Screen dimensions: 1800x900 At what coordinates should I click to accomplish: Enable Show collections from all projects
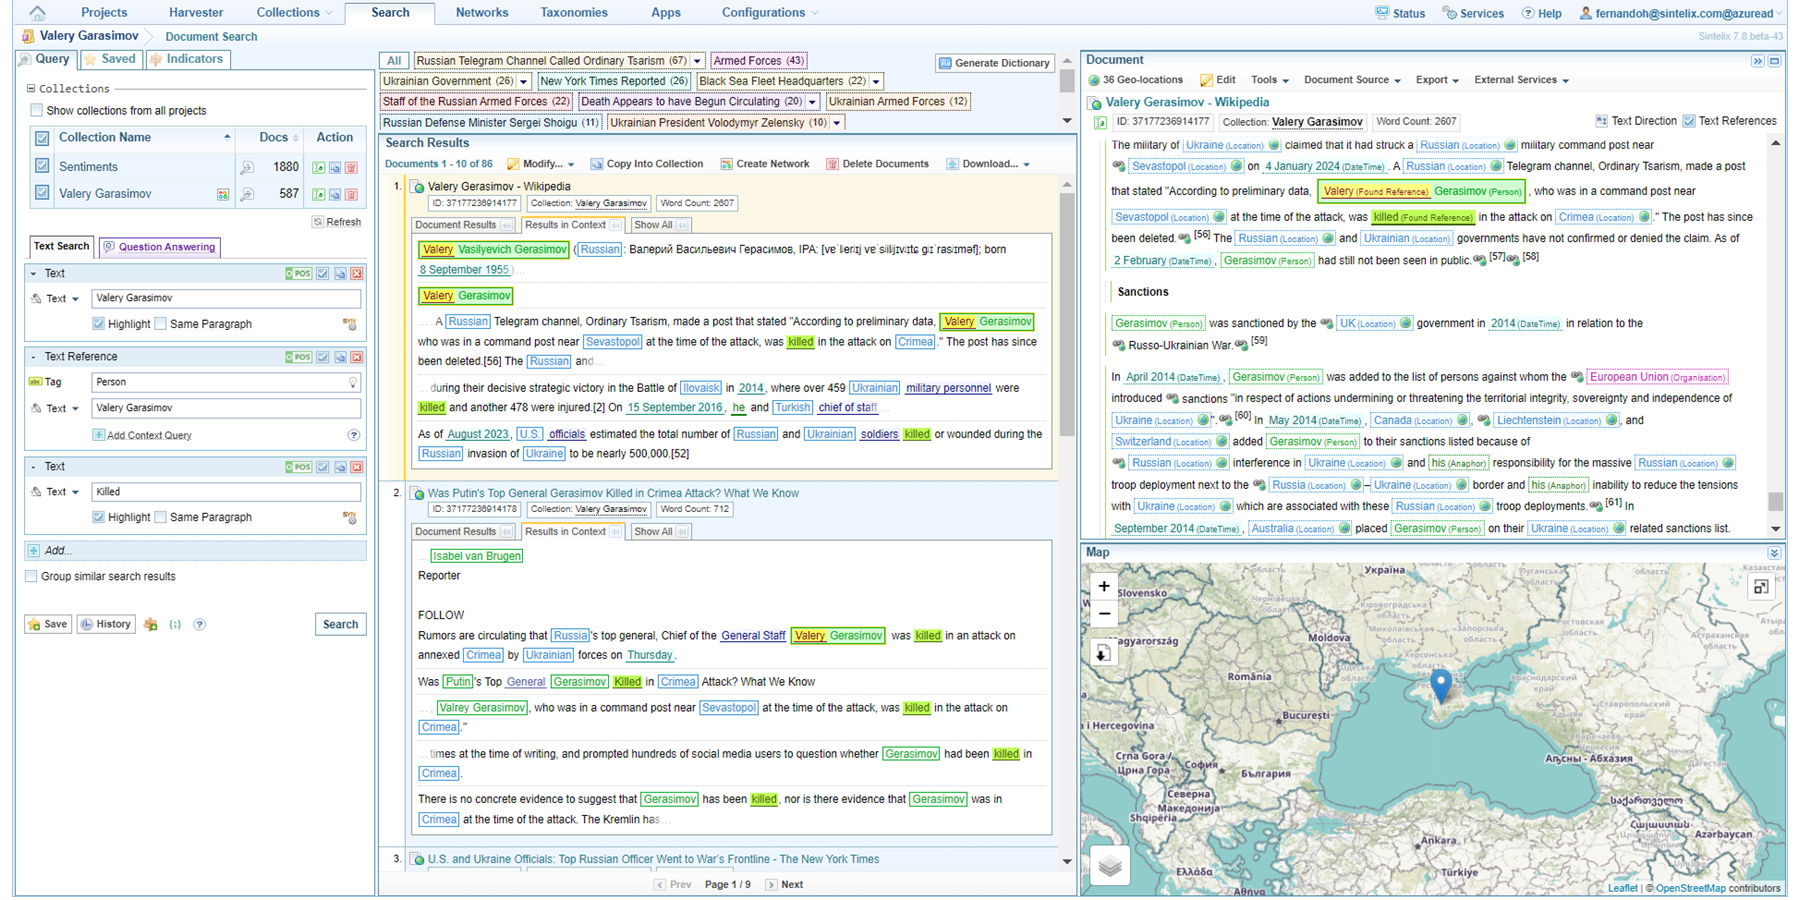tap(37, 111)
